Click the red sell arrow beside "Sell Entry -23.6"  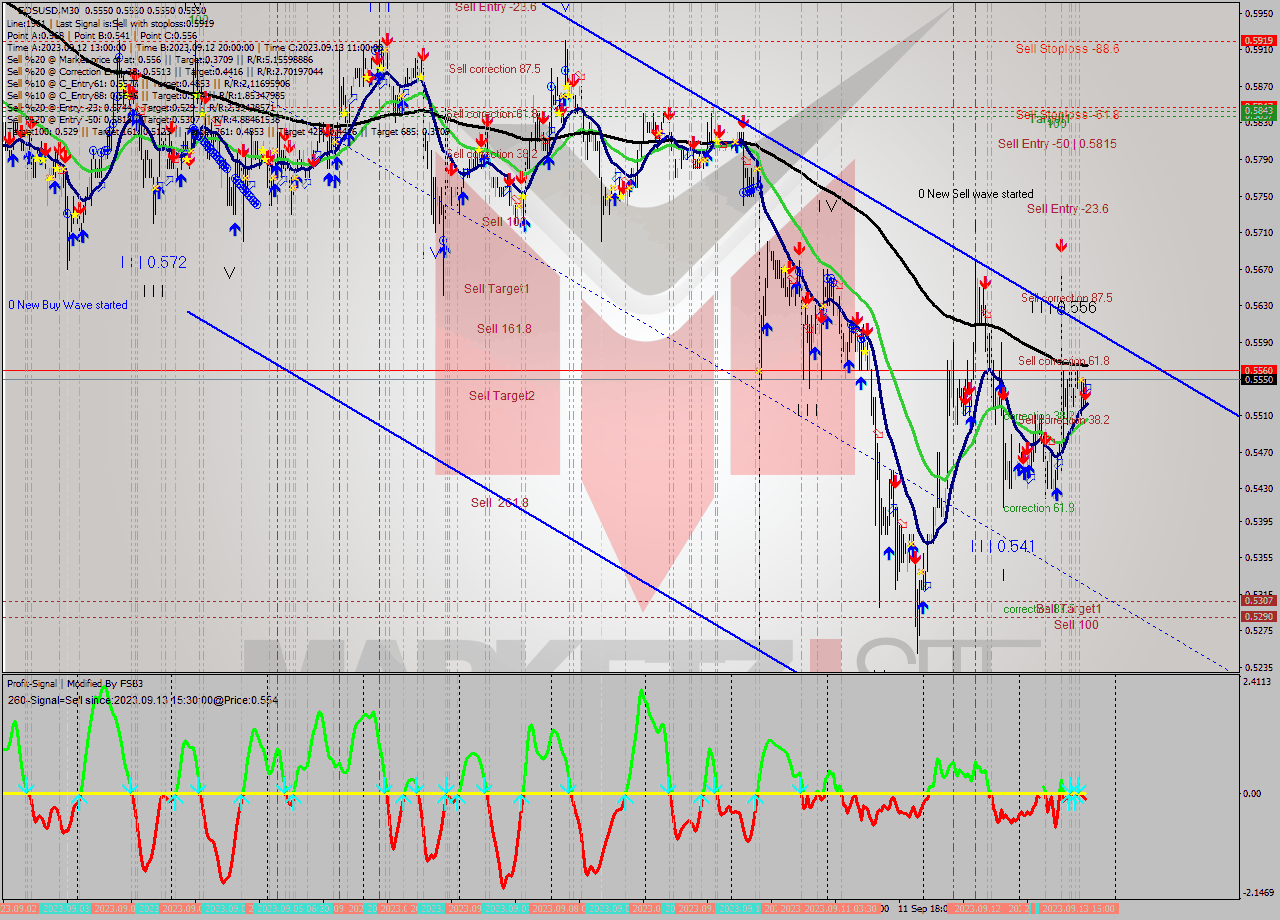click(1062, 244)
